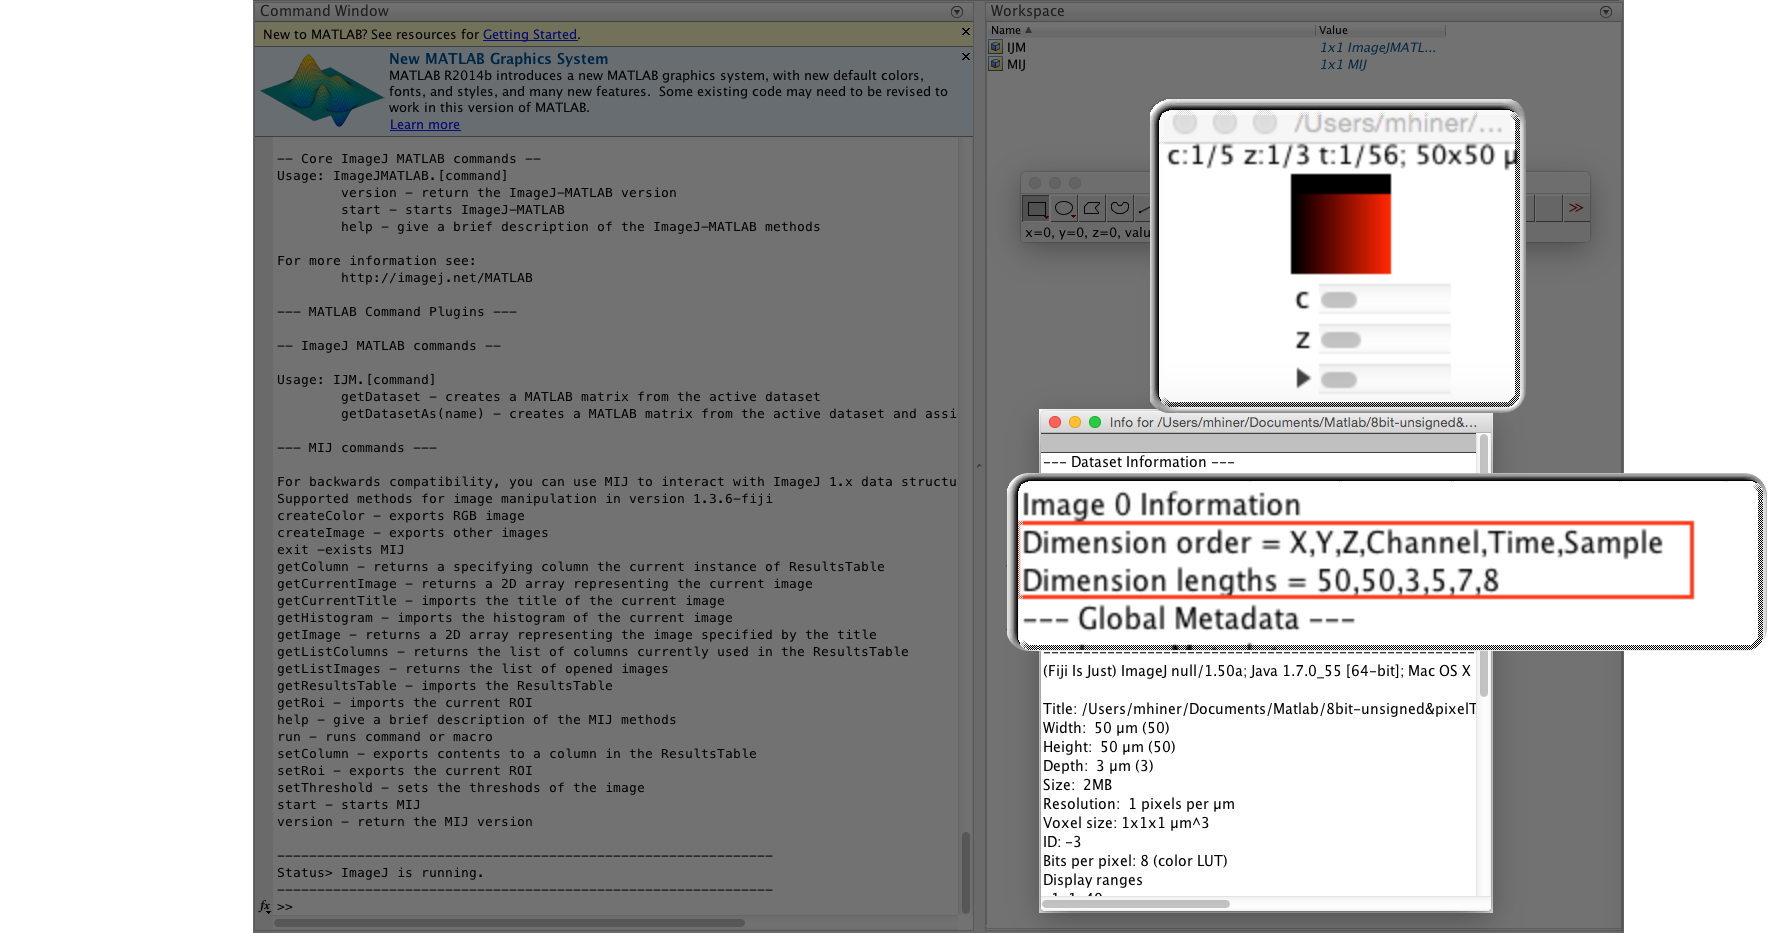Click in the MATLAB command prompt input area
The height and width of the screenshot is (933, 1772).
(x=400, y=906)
